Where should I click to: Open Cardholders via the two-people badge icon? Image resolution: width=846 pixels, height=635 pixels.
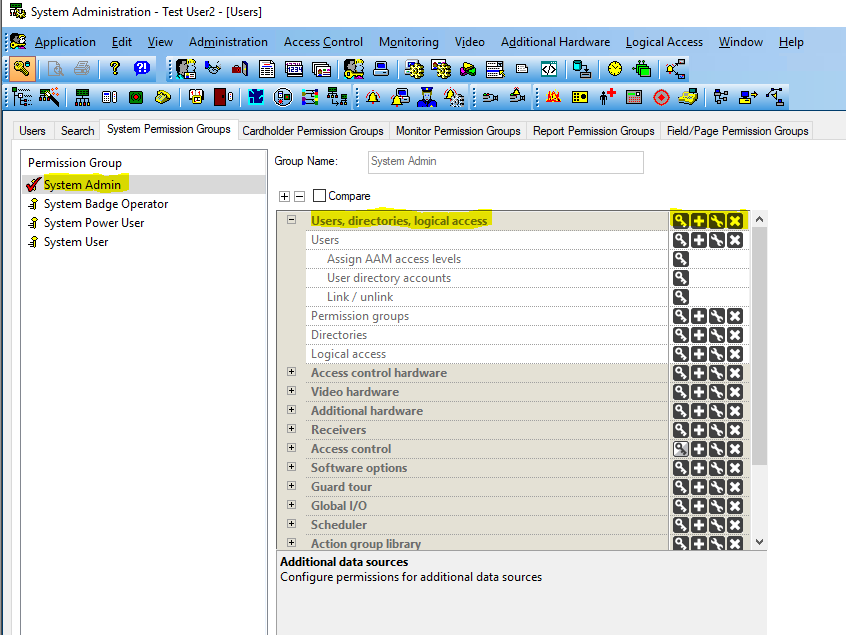point(186,69)
